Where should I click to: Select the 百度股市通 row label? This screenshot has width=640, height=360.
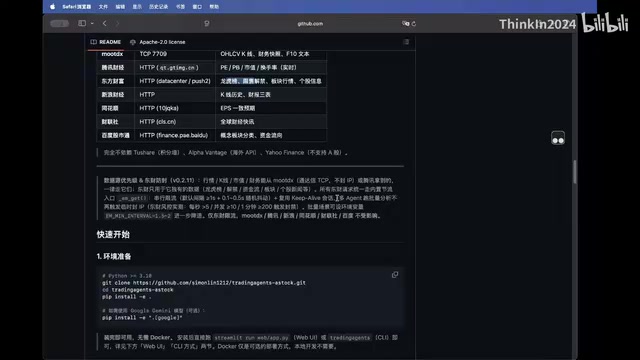[116, 135]
